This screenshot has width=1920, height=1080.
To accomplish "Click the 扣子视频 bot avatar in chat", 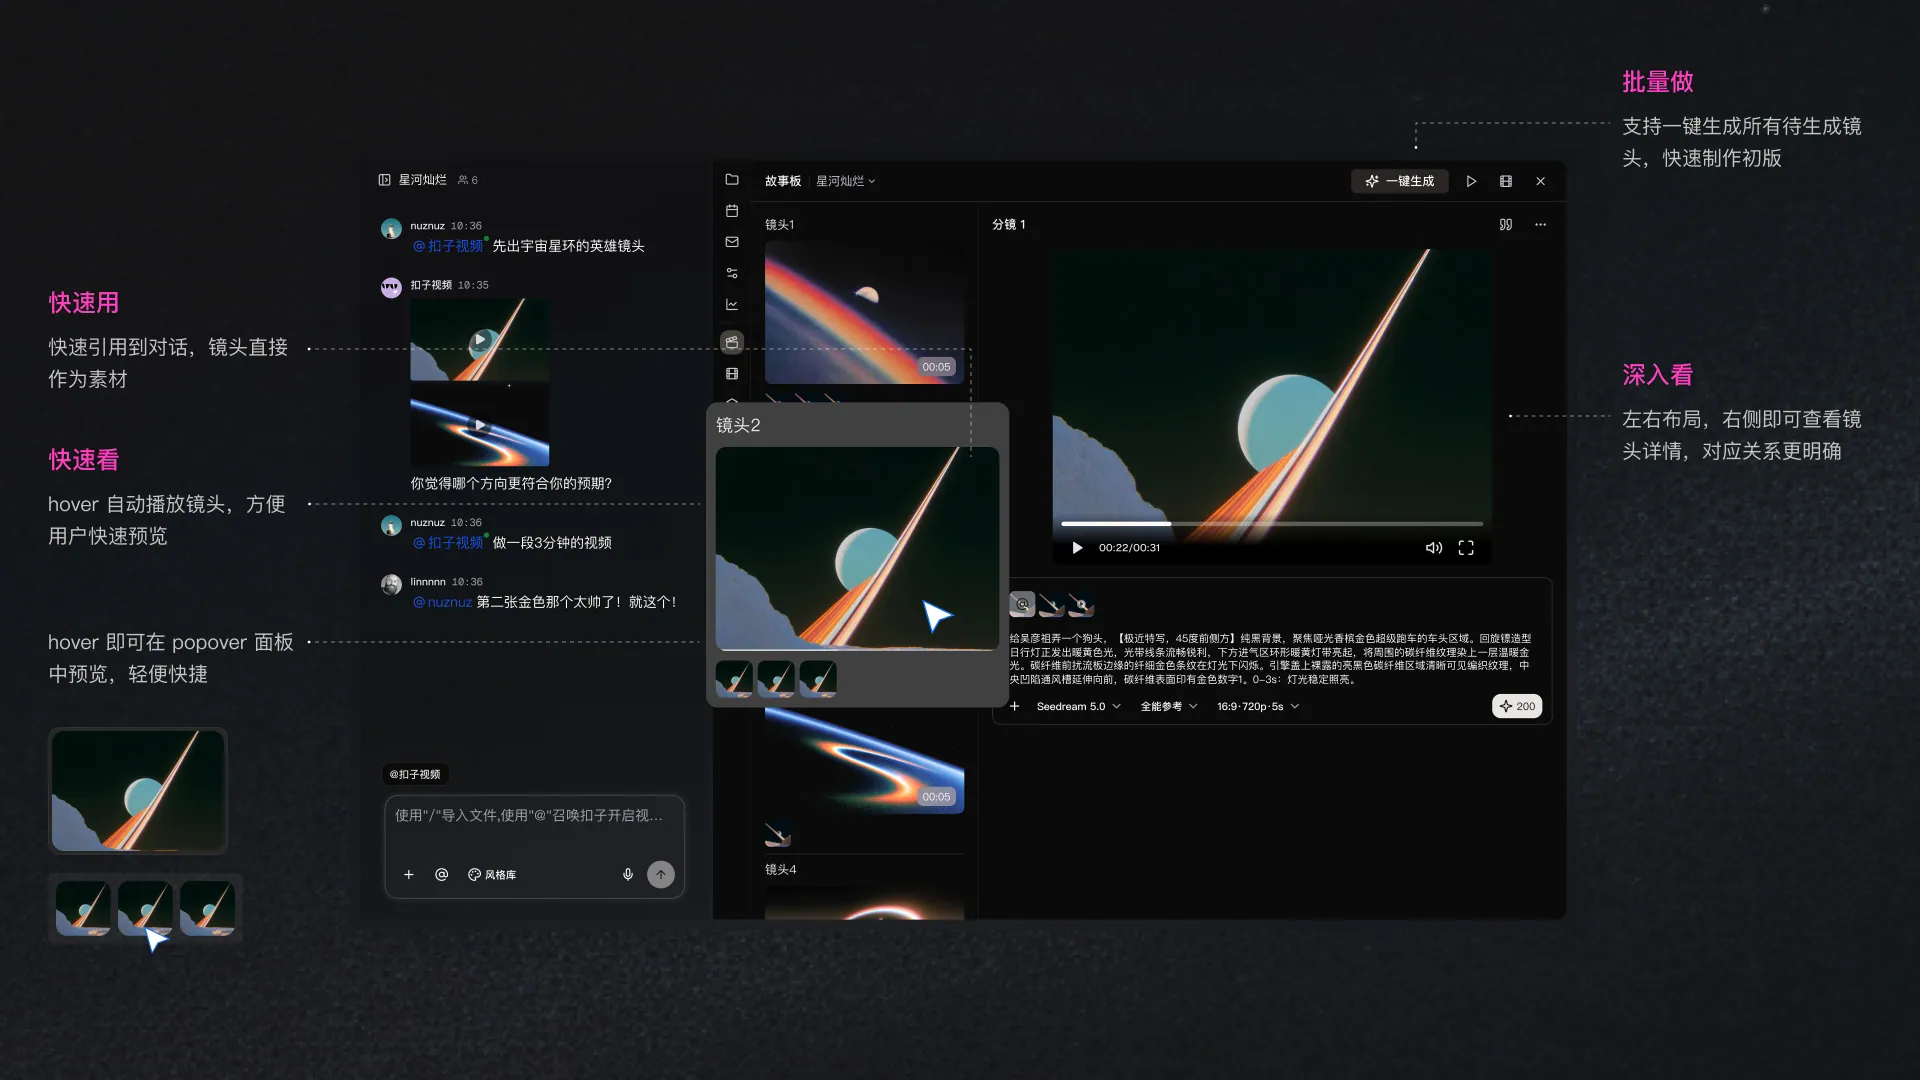I will click(391, 288).
